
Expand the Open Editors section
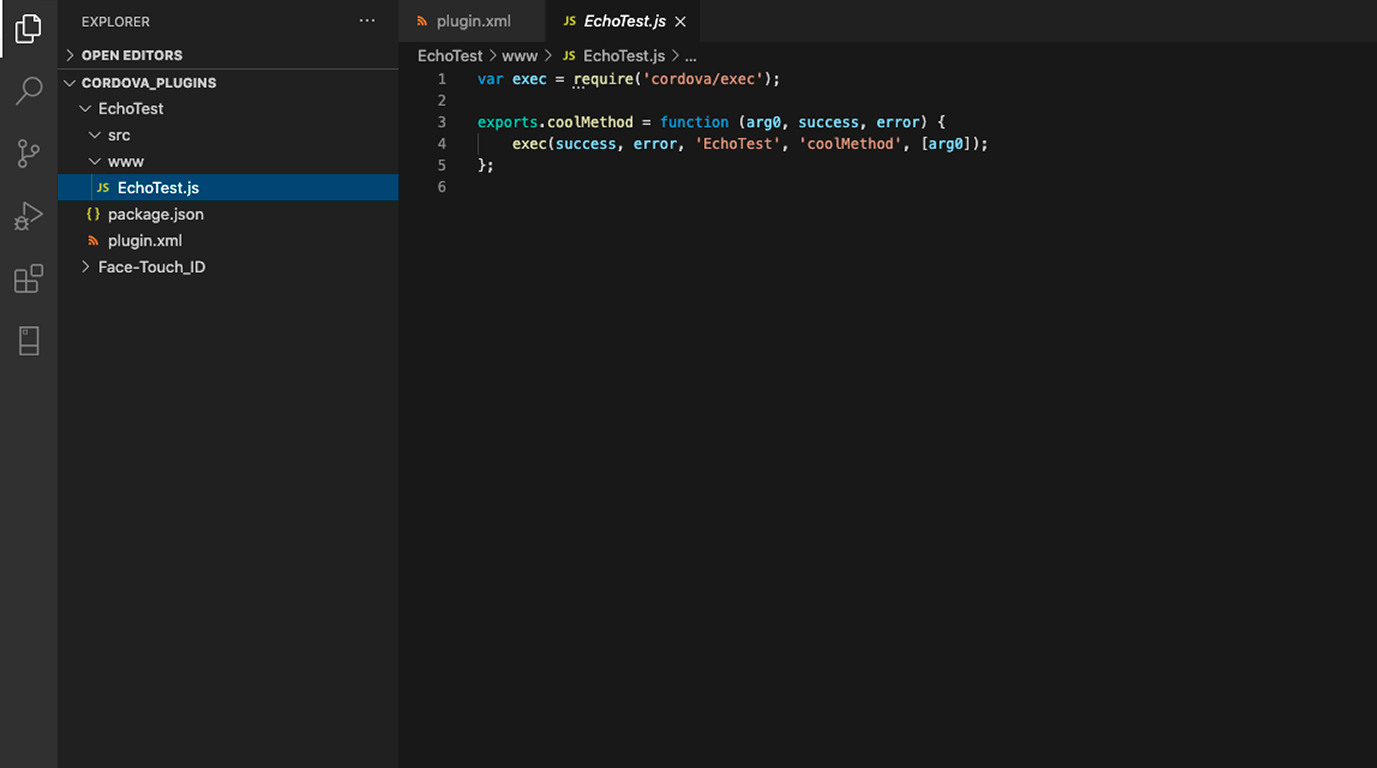point(228,55)
